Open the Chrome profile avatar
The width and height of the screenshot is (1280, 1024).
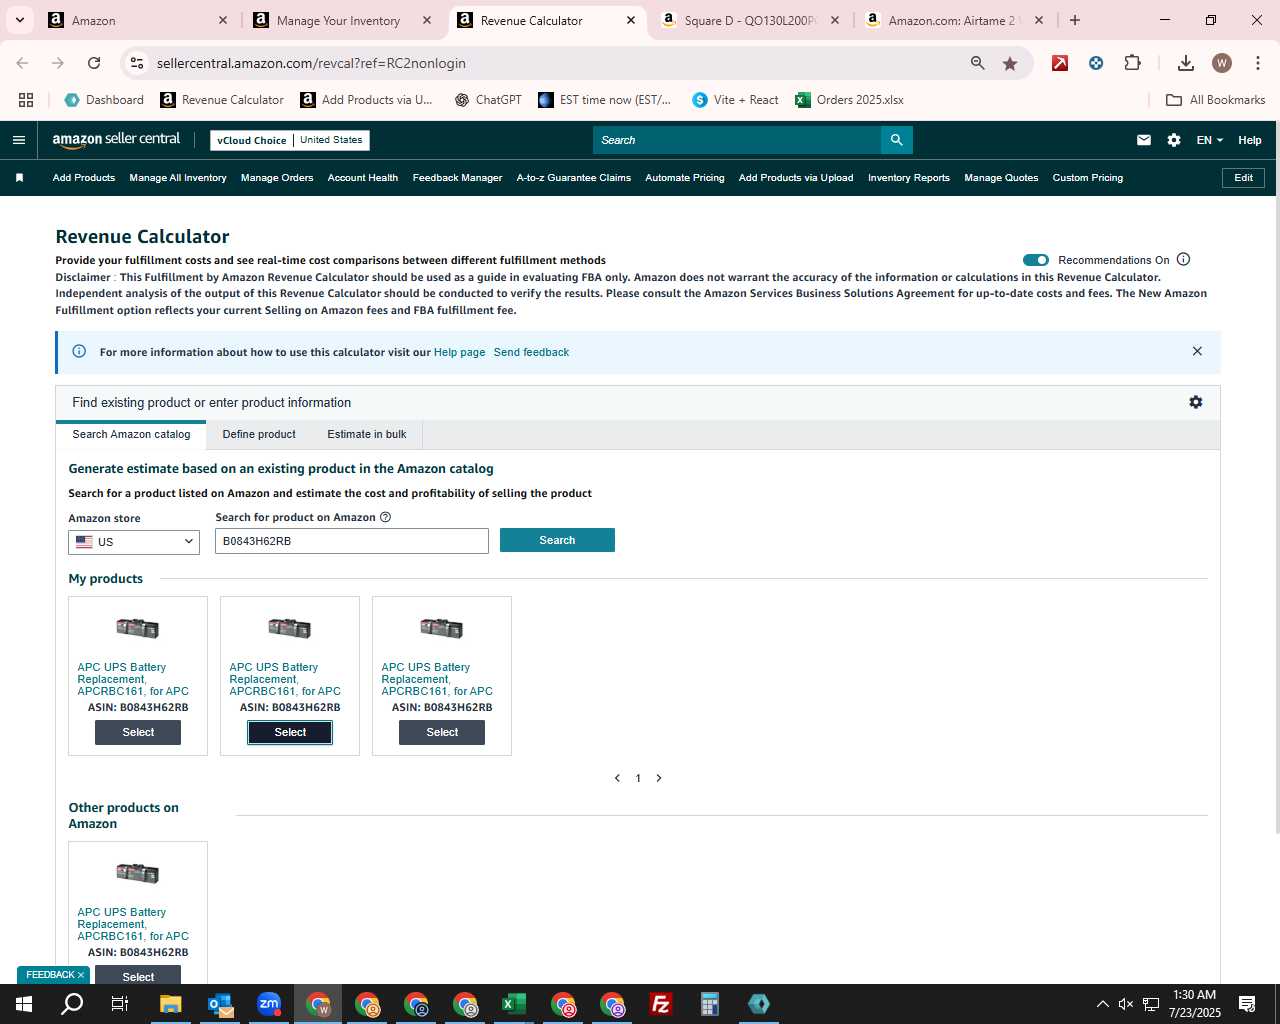coord(1222,63)
